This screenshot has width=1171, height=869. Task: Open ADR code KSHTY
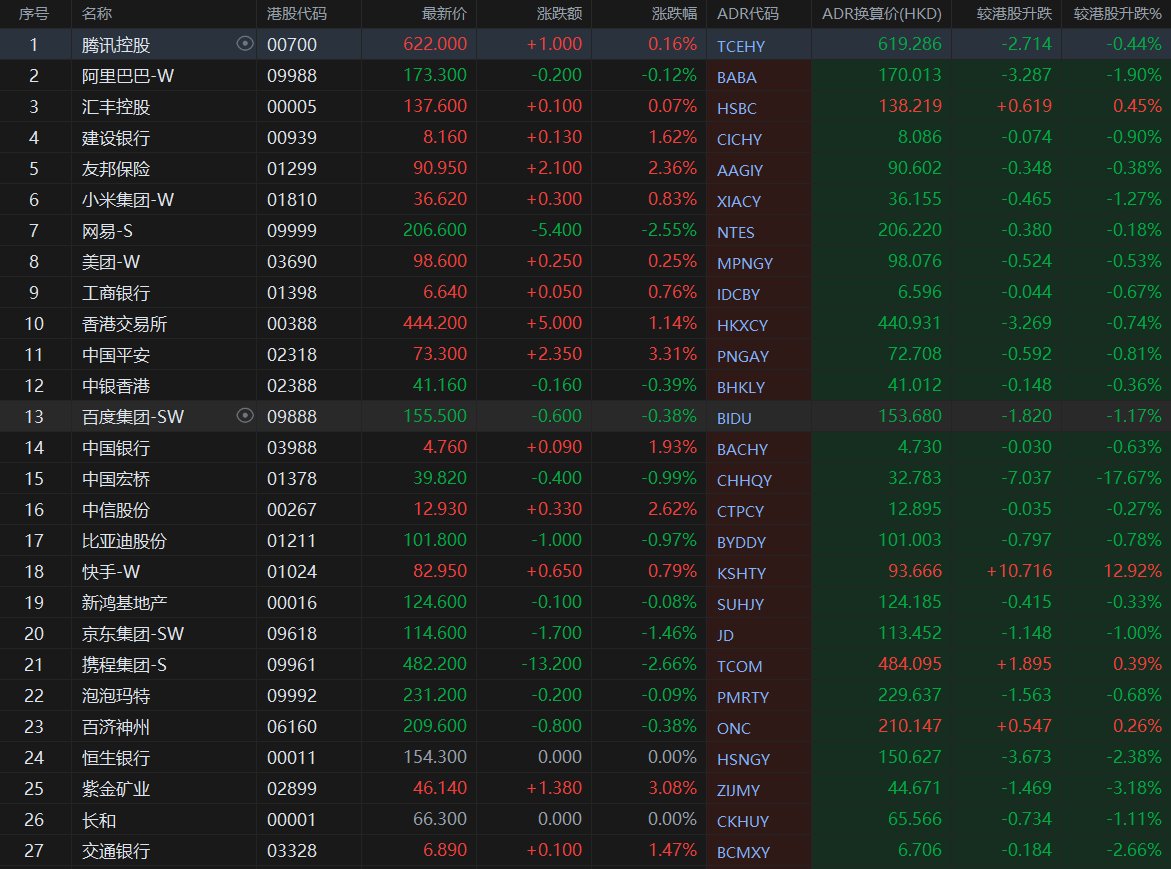pos(741,573)
